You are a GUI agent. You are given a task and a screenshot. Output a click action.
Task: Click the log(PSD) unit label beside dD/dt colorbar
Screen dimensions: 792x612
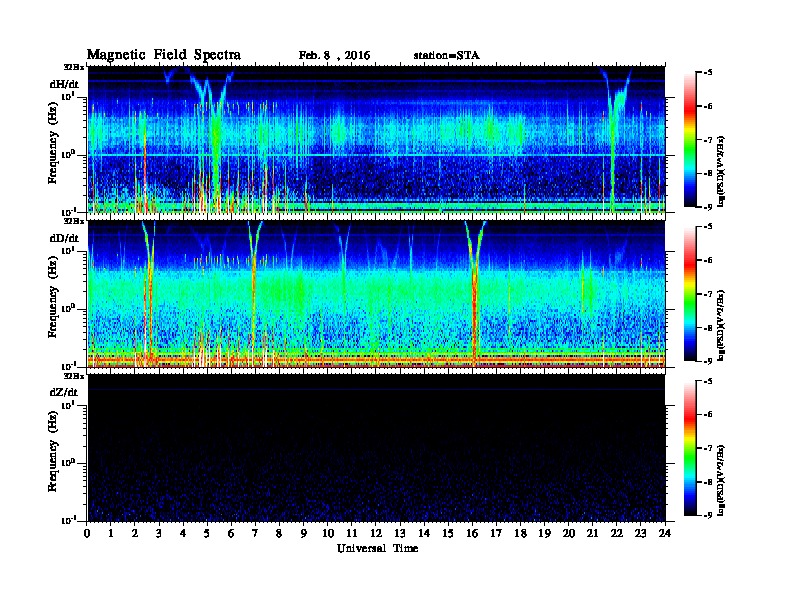[722, 326]
